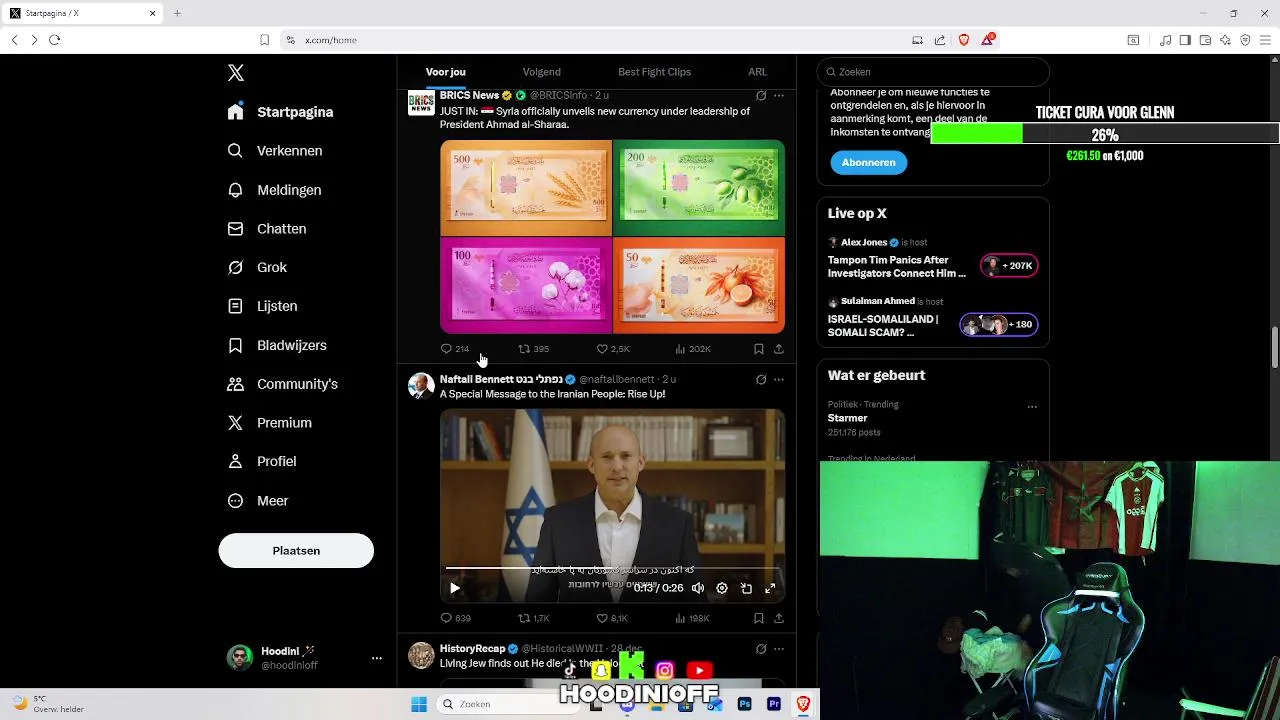The height and width of the screenshot is (720, 1280).
Task: Open Profiel in the sidebar
Action: [x=262, y=461]
